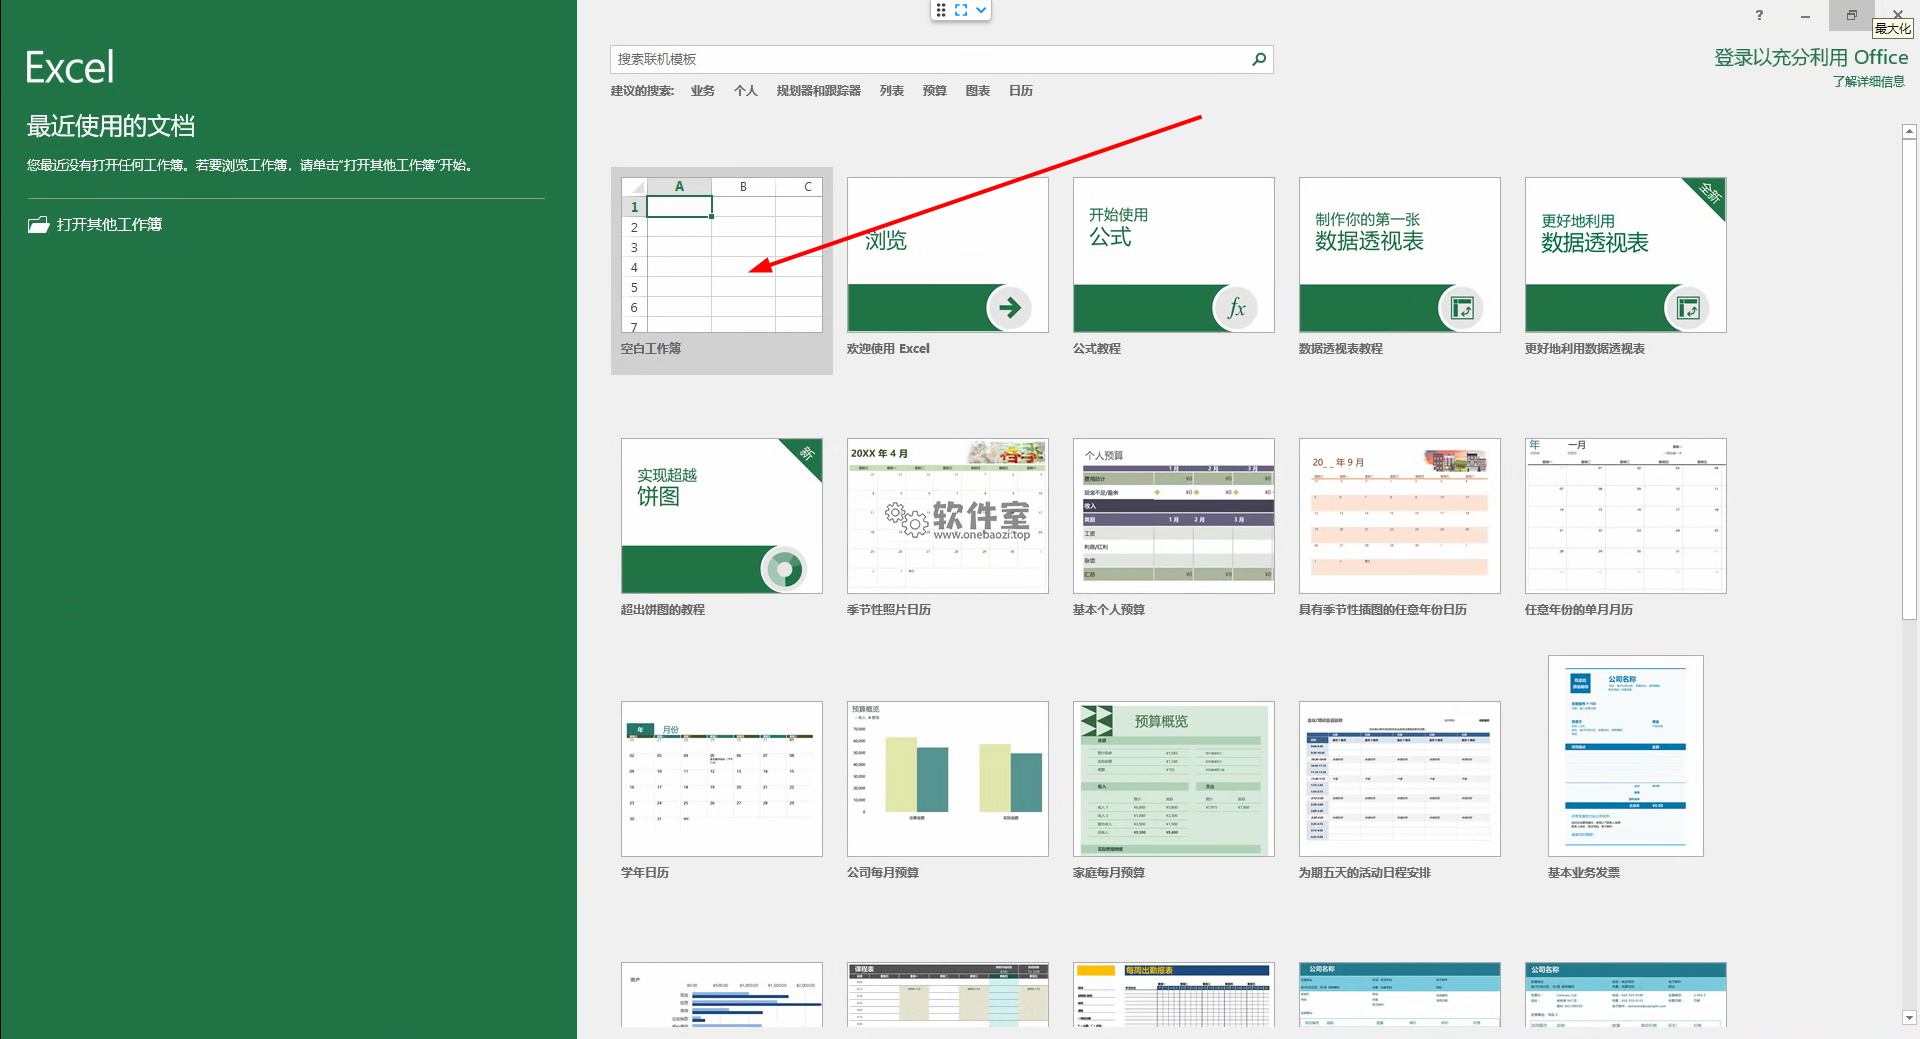Screen dimensions: 1920x1039
Task: Click the screenshot frame icon at top
Action: (x=961, y=10)
